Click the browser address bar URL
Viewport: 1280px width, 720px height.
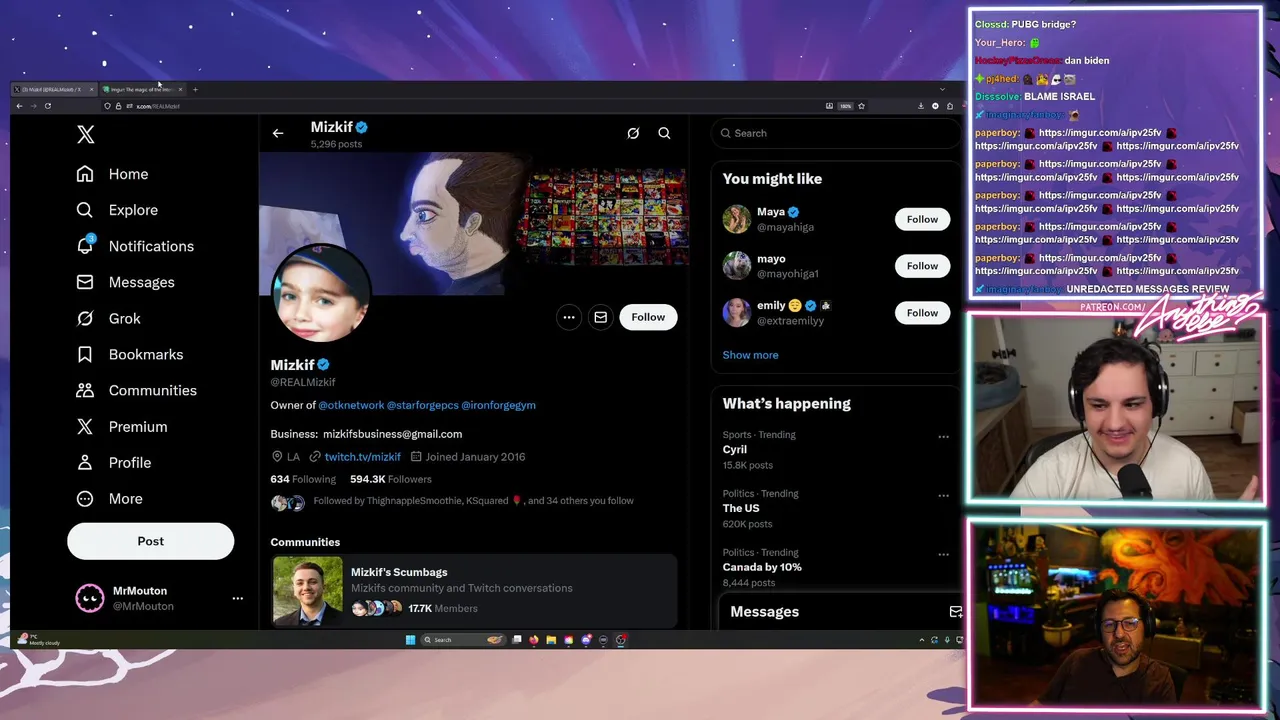click(x=158, y=106)
